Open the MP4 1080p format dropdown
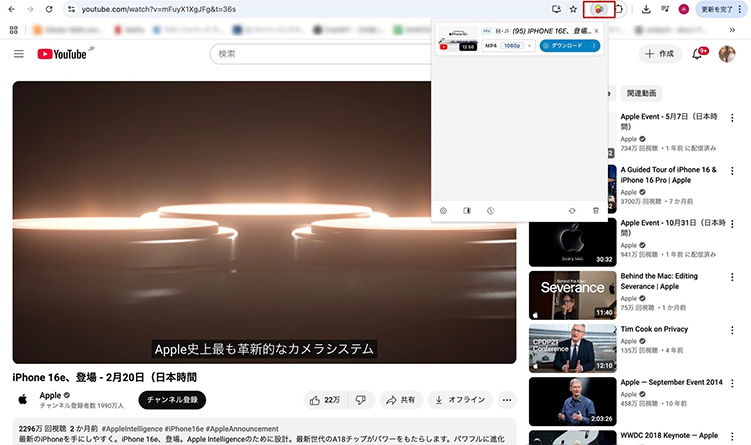This screenshot has width=751, height=445. pyautogui.click(x=508, y=46)
